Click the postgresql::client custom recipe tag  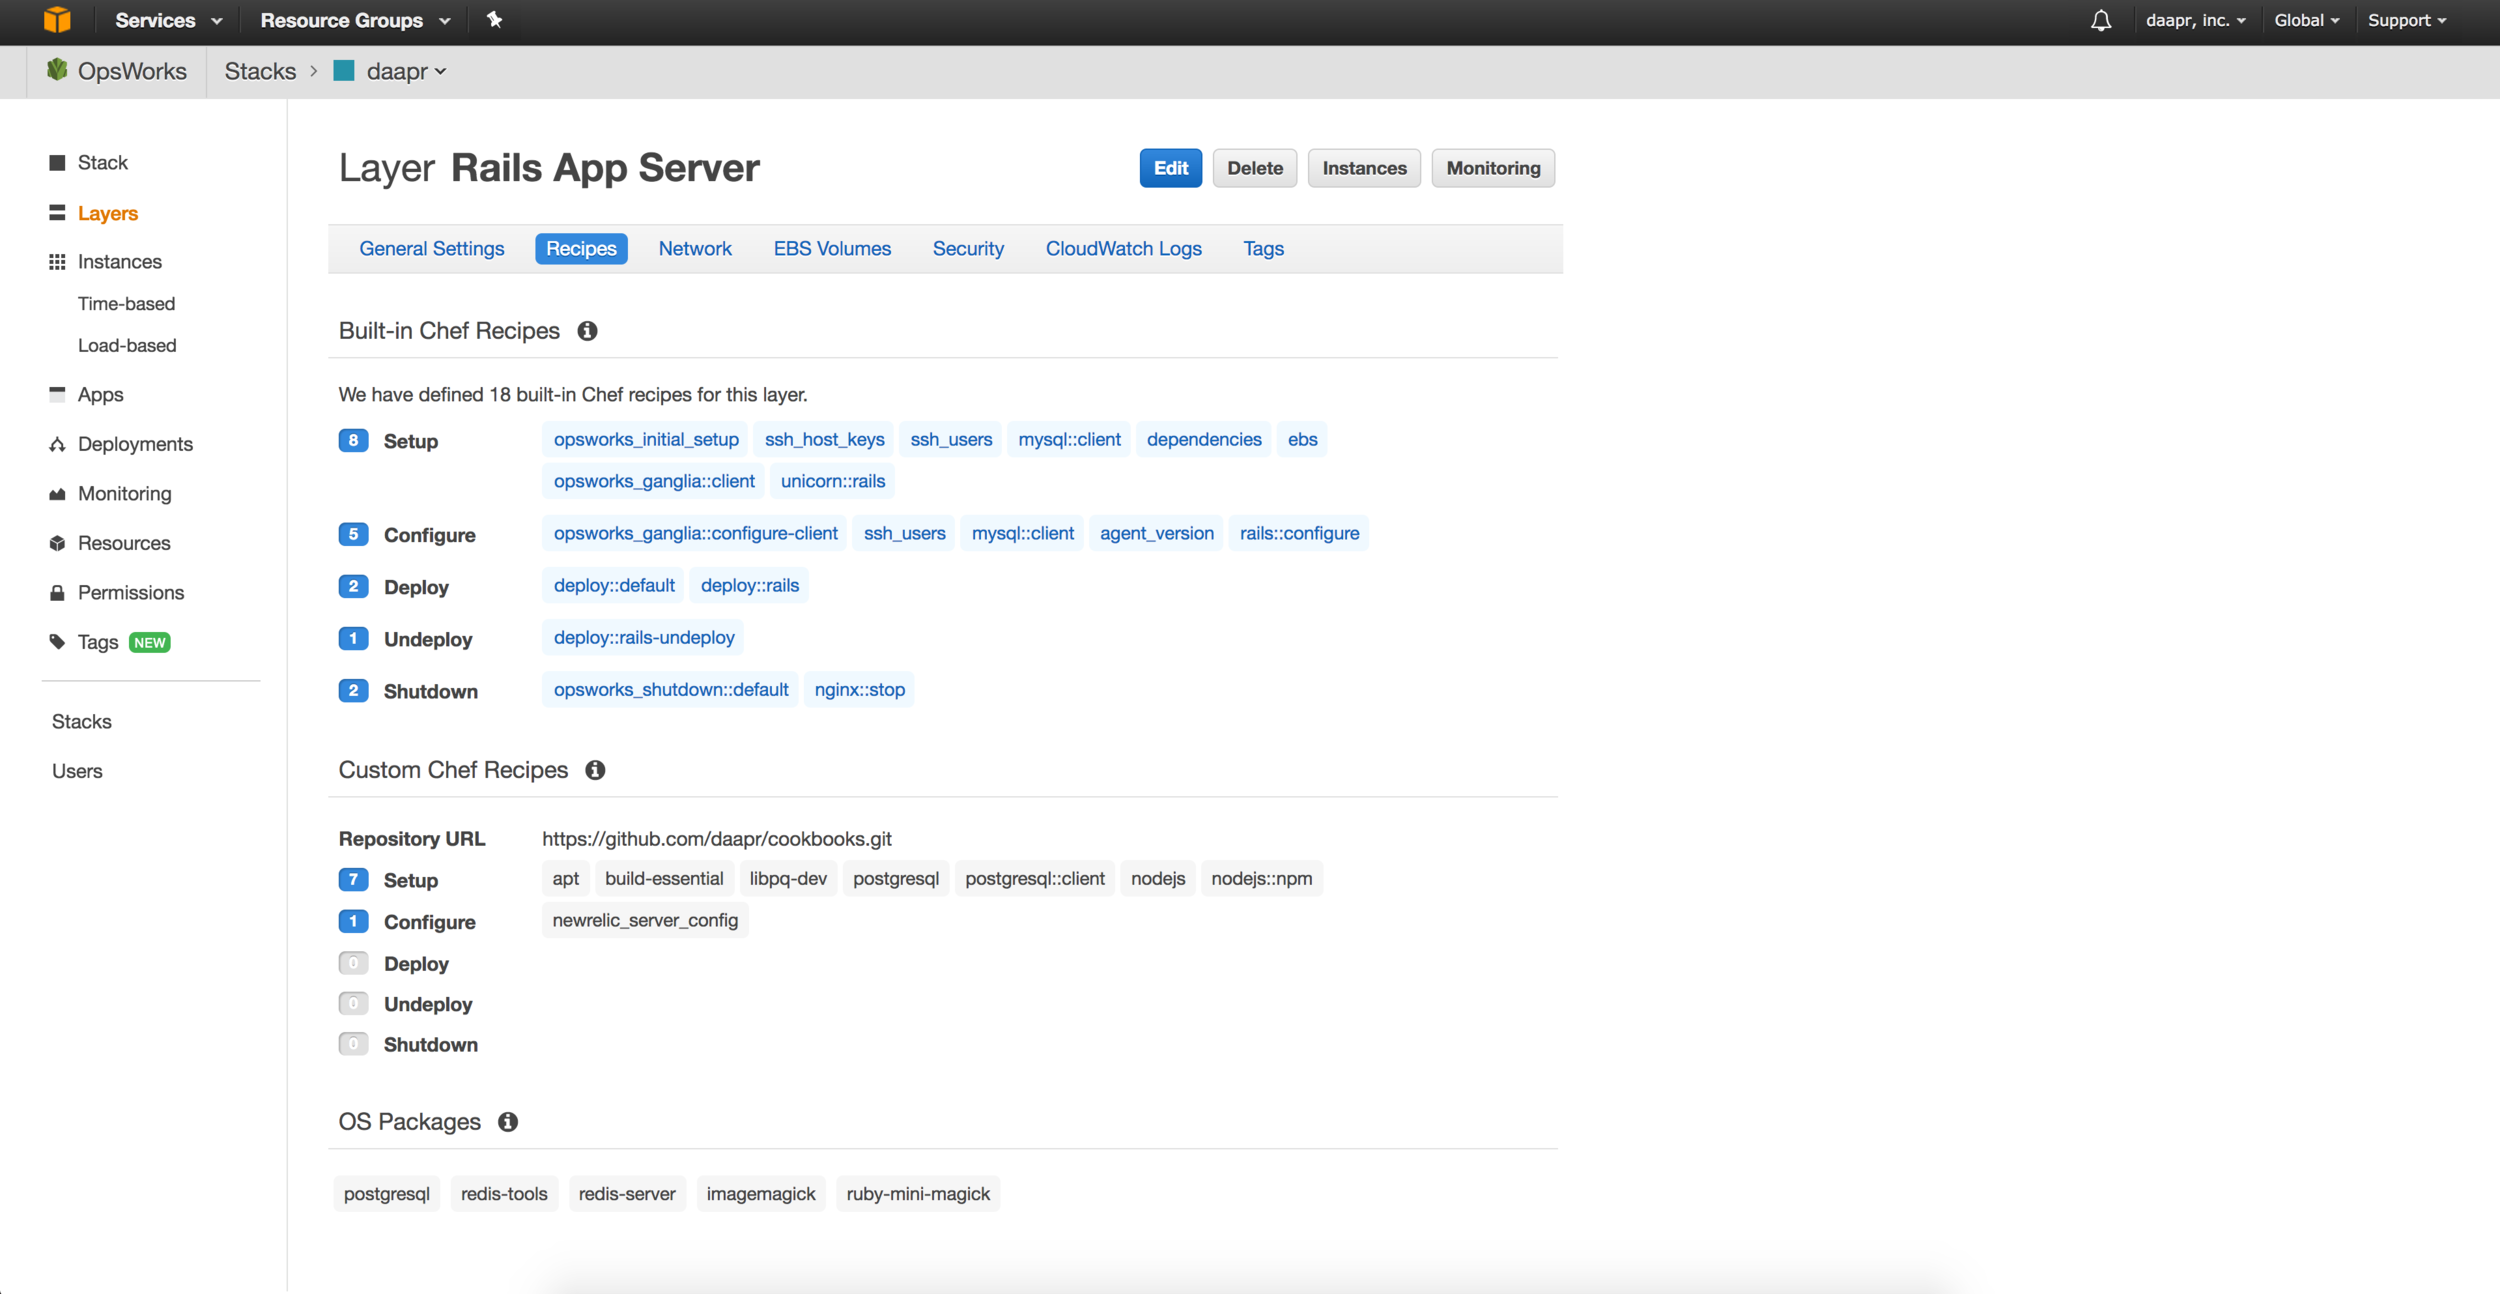pyautogui.click(x=1035, y=879)
